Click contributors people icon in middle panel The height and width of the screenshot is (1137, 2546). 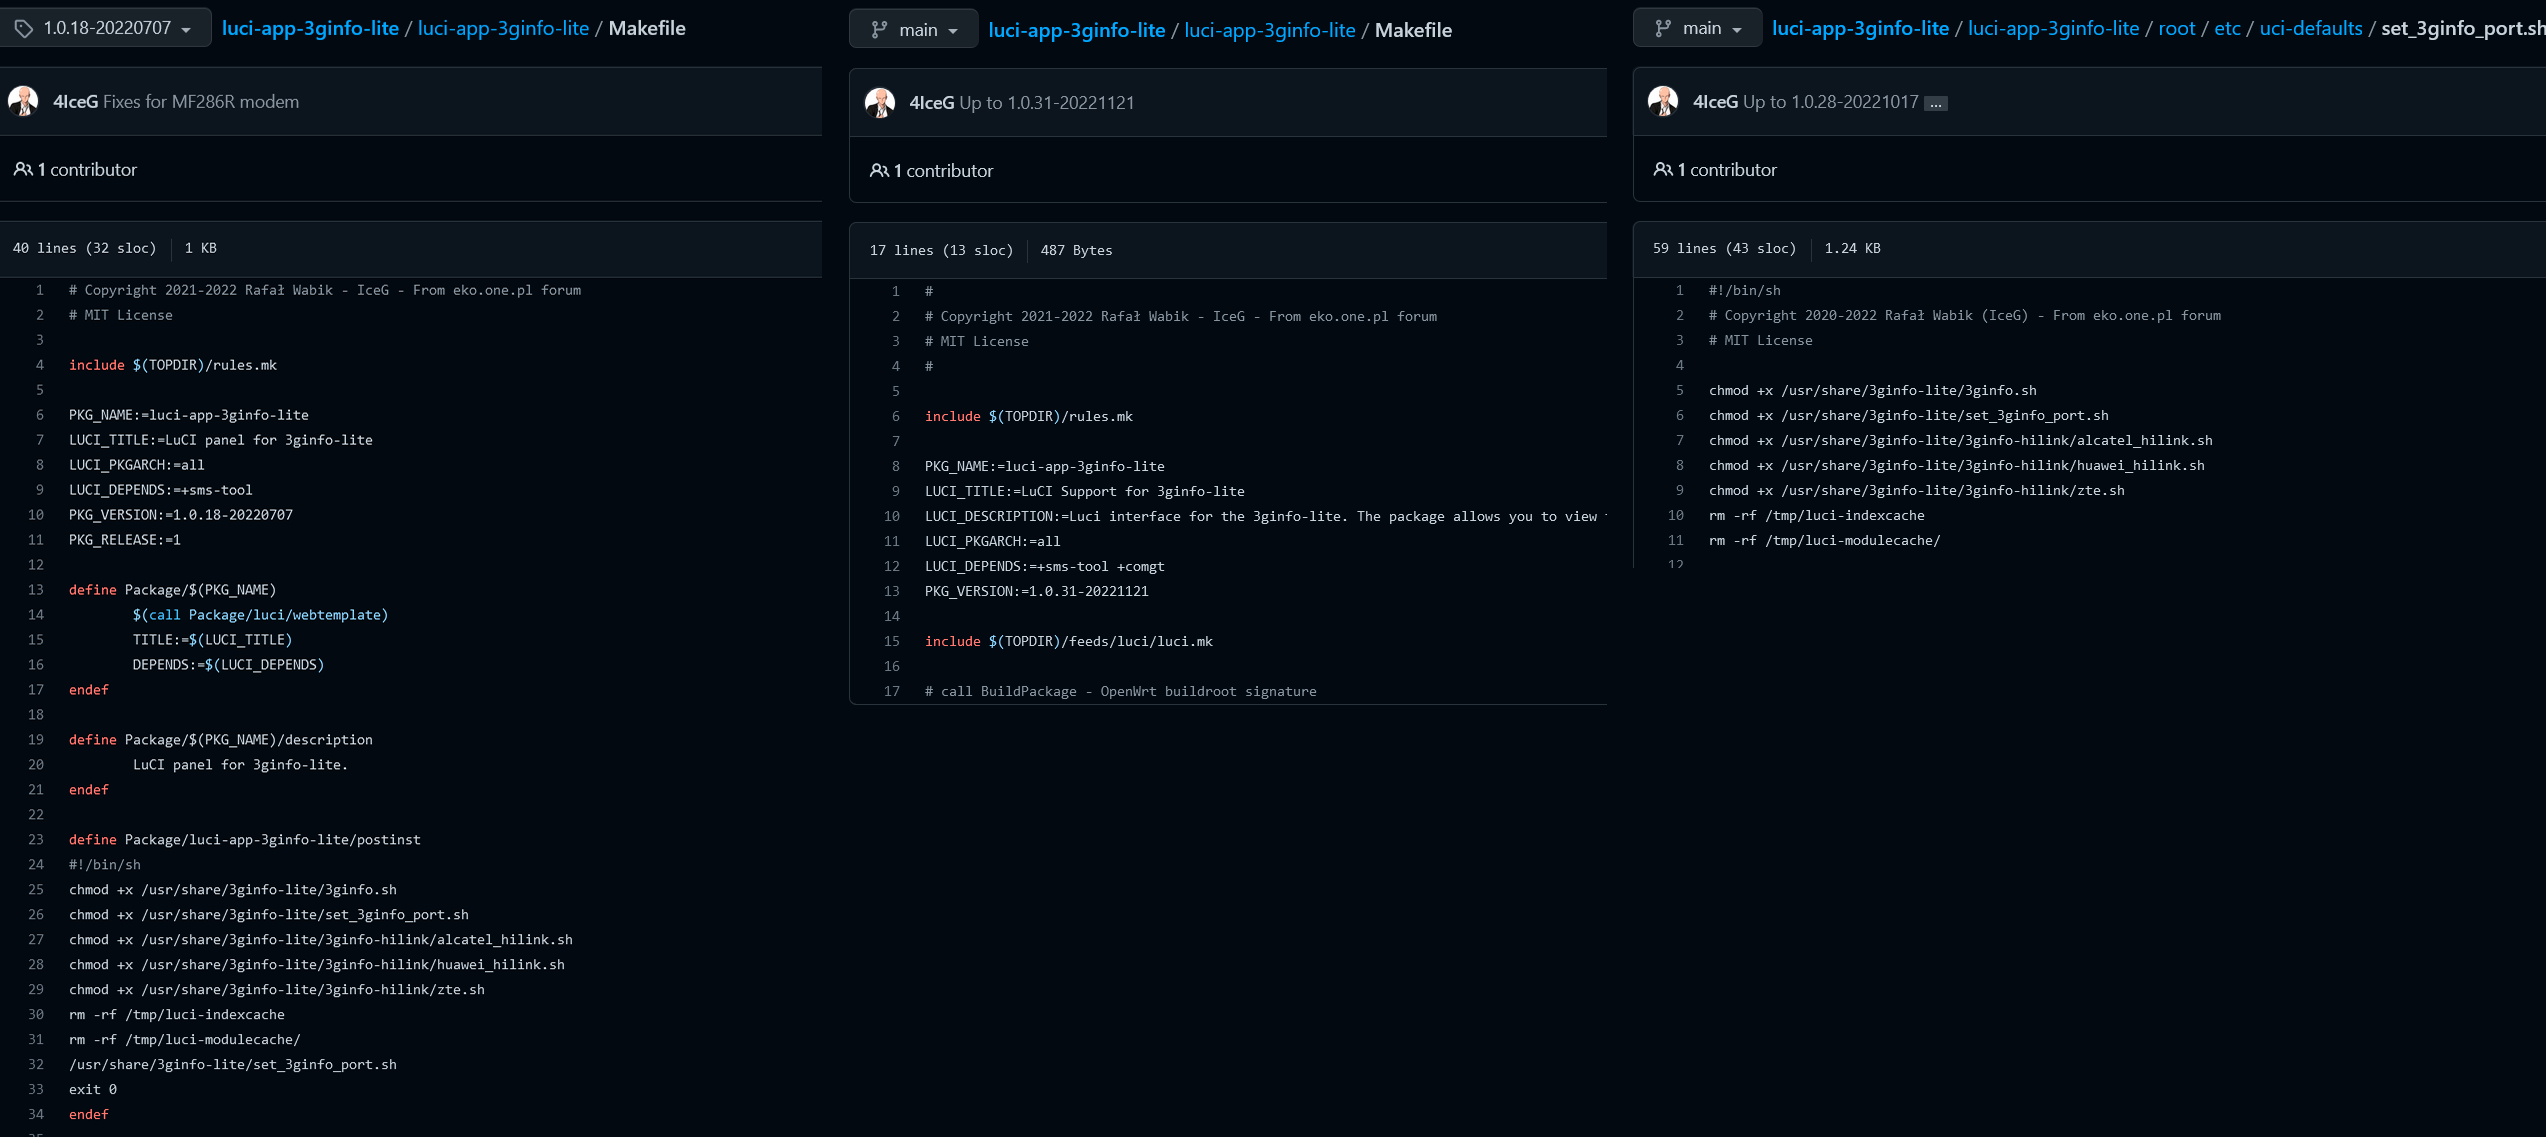click(879, 171)
